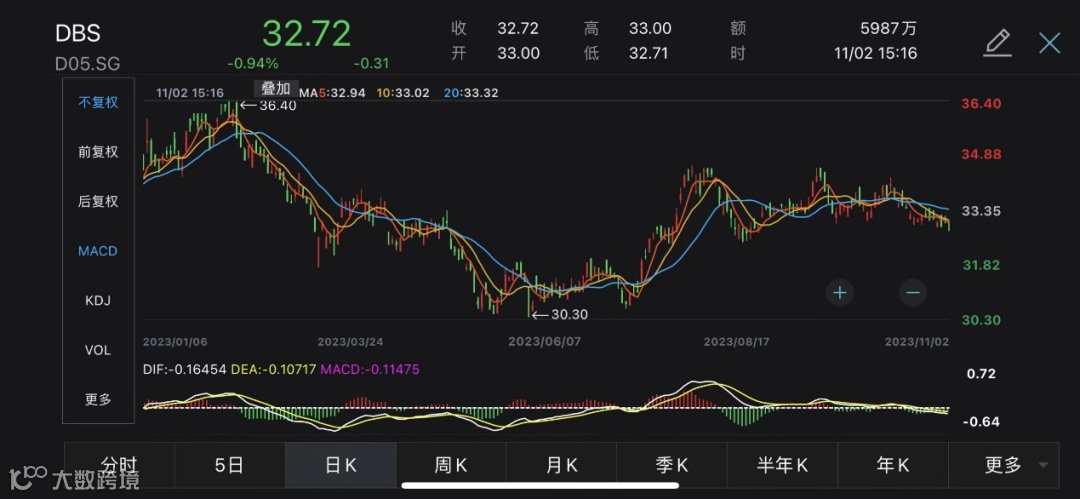Close the chart with the X icon
1080x499 pixels.
pos(1050,43)
